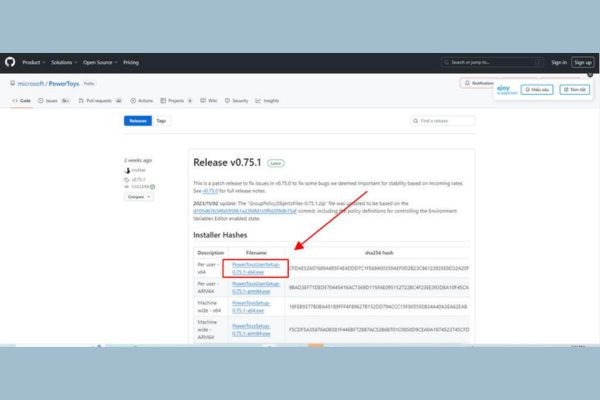Screen dimensions: 600x400
Task: Switch to the Insights tab
Action: tap(267, 101)
